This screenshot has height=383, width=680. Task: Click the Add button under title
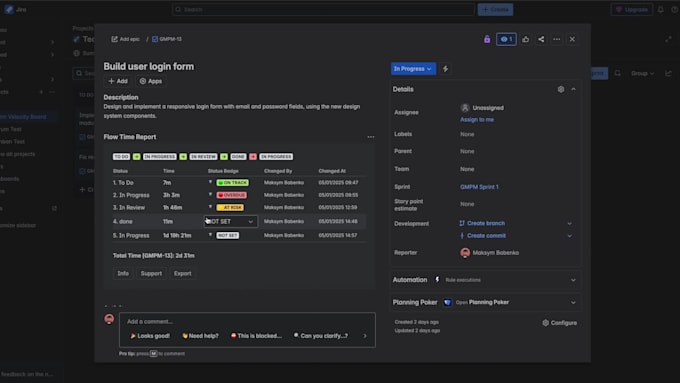(118, 81)
